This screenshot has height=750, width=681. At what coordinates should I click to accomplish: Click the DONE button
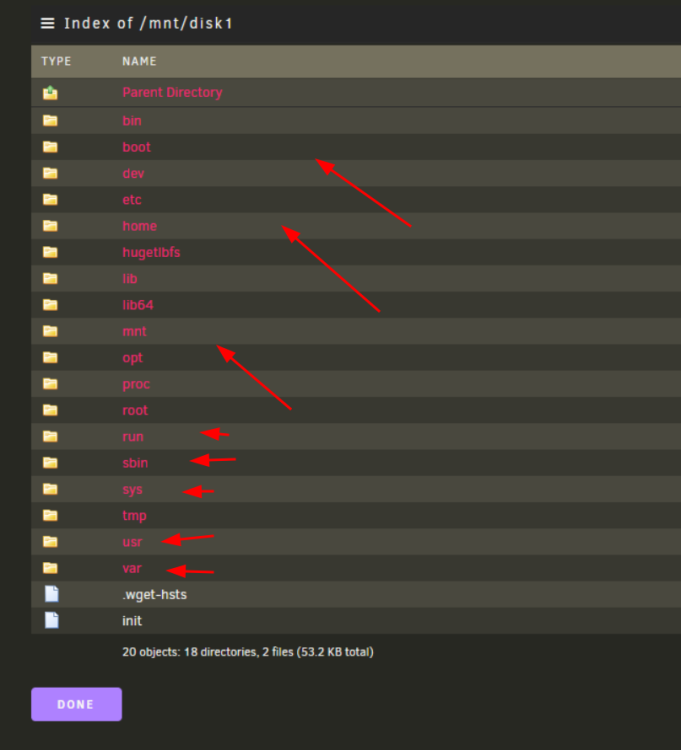(77, 704)
